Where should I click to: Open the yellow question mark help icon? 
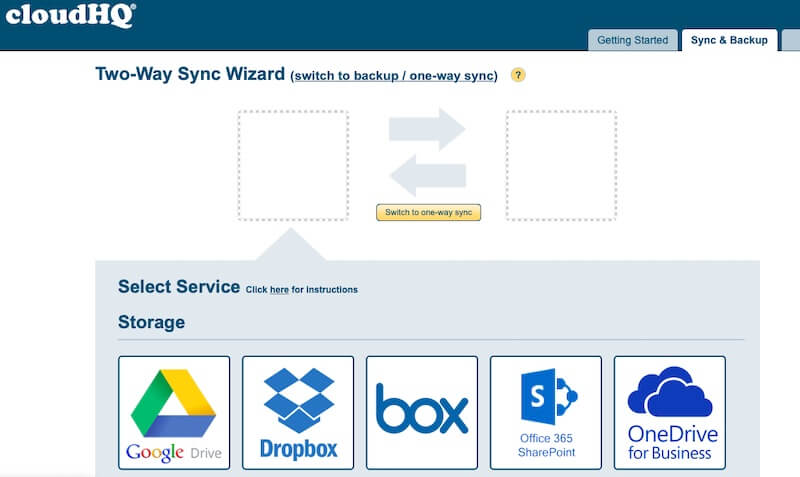tap(518, 75)
